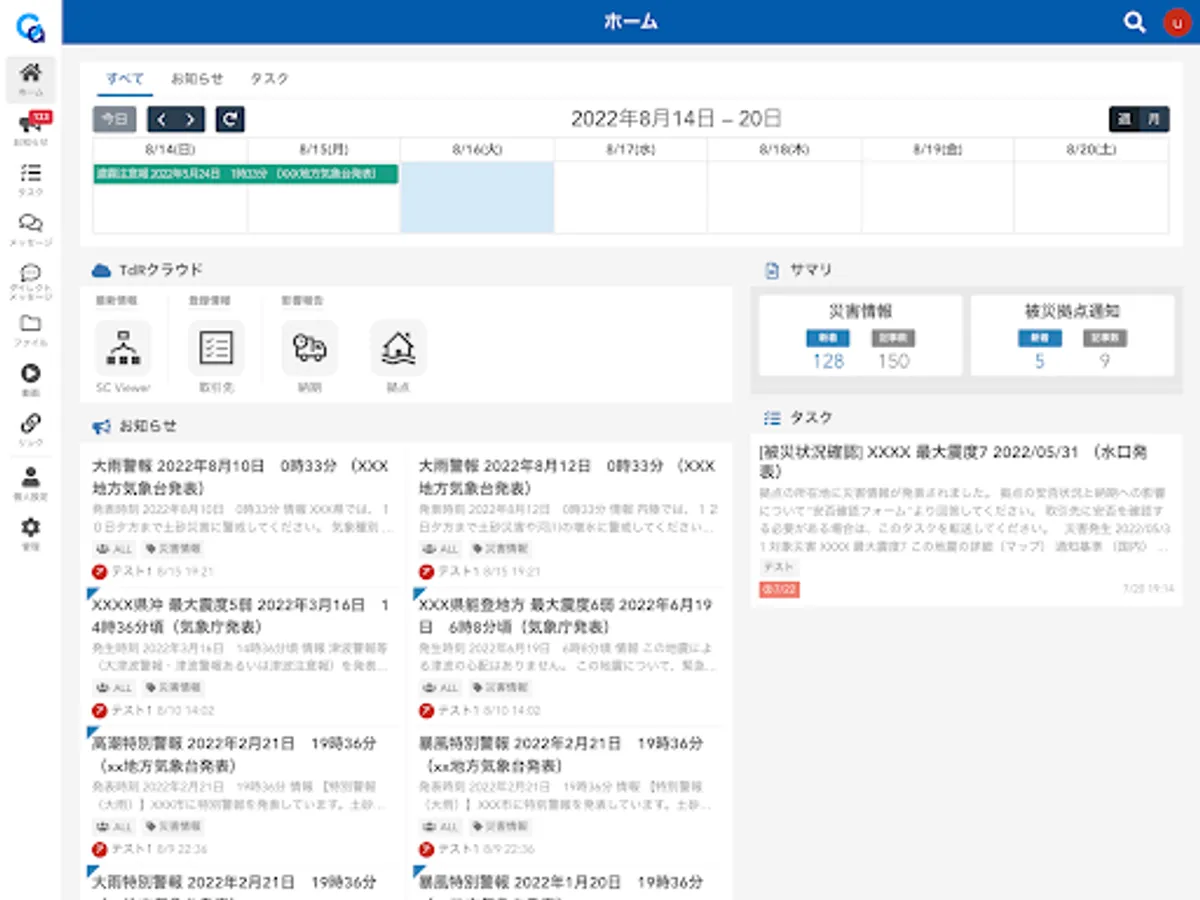
Task: Open Home in the left sidebar
Action: click(31, 78)
